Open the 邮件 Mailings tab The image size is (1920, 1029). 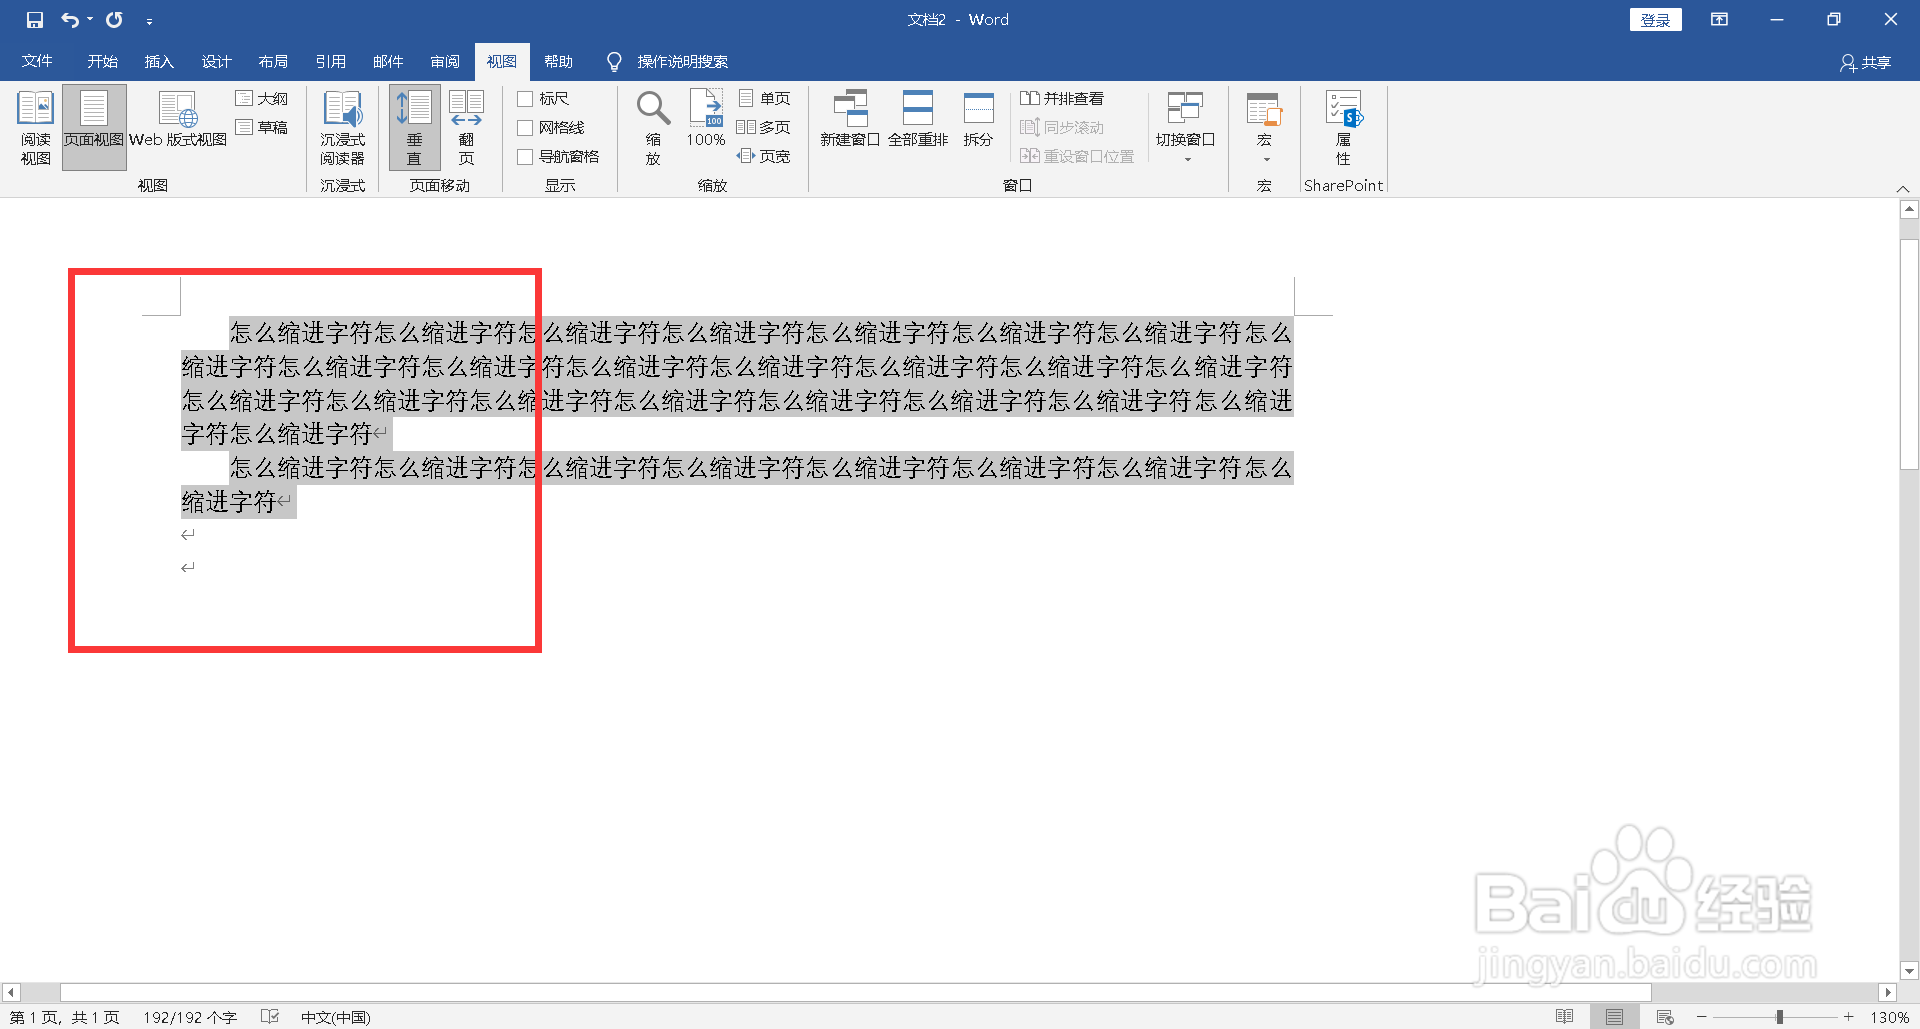(388, 62)
